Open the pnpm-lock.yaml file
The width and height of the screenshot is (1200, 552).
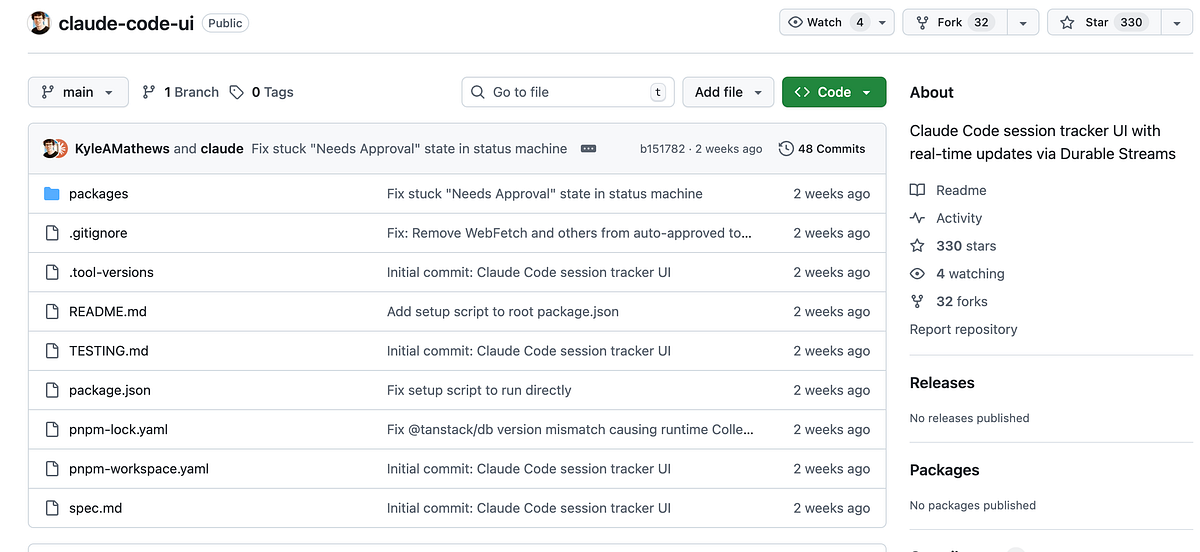[x=118, y=430]
